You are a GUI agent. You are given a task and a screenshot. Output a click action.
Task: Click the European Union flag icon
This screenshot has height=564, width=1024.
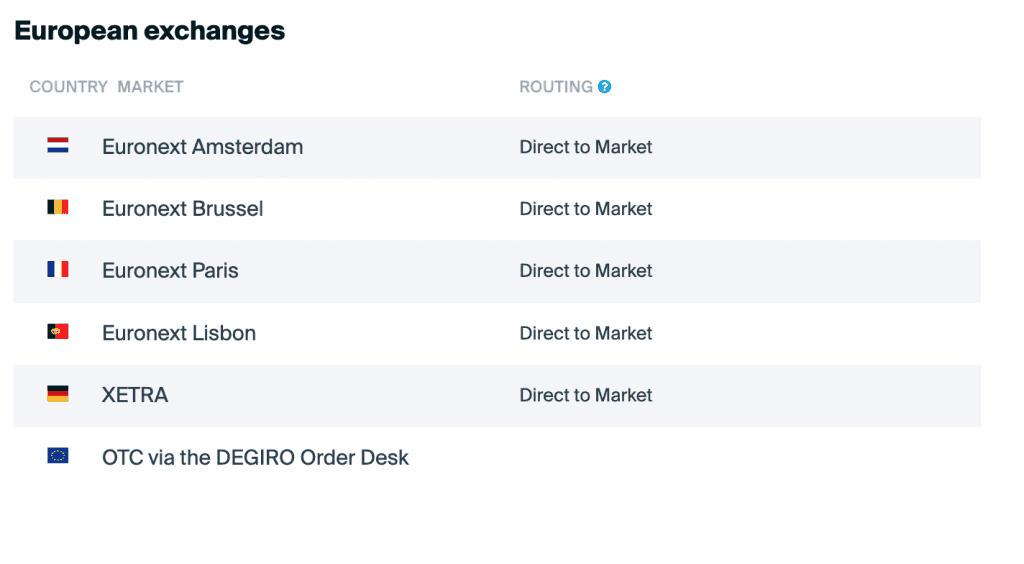[x=58, y=456]
